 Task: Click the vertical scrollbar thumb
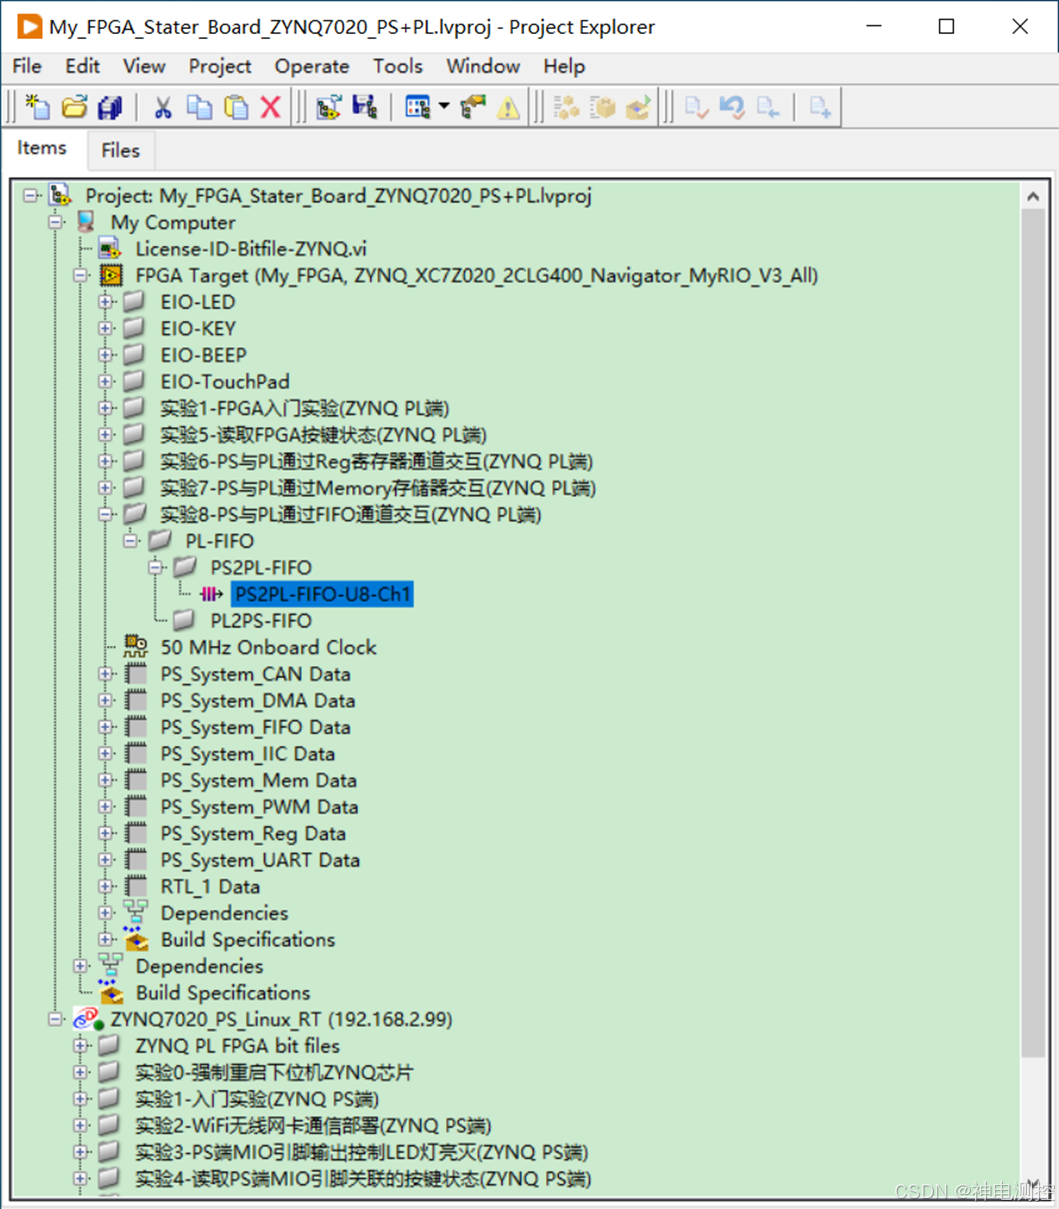point(1033,632)
